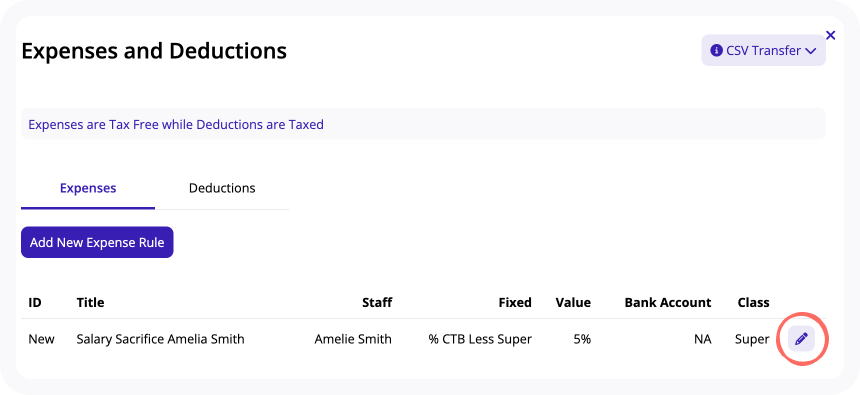This screenshot has height=395, width=860.
Task: Select the Expenses tab
Action: [x=88, y=188]
